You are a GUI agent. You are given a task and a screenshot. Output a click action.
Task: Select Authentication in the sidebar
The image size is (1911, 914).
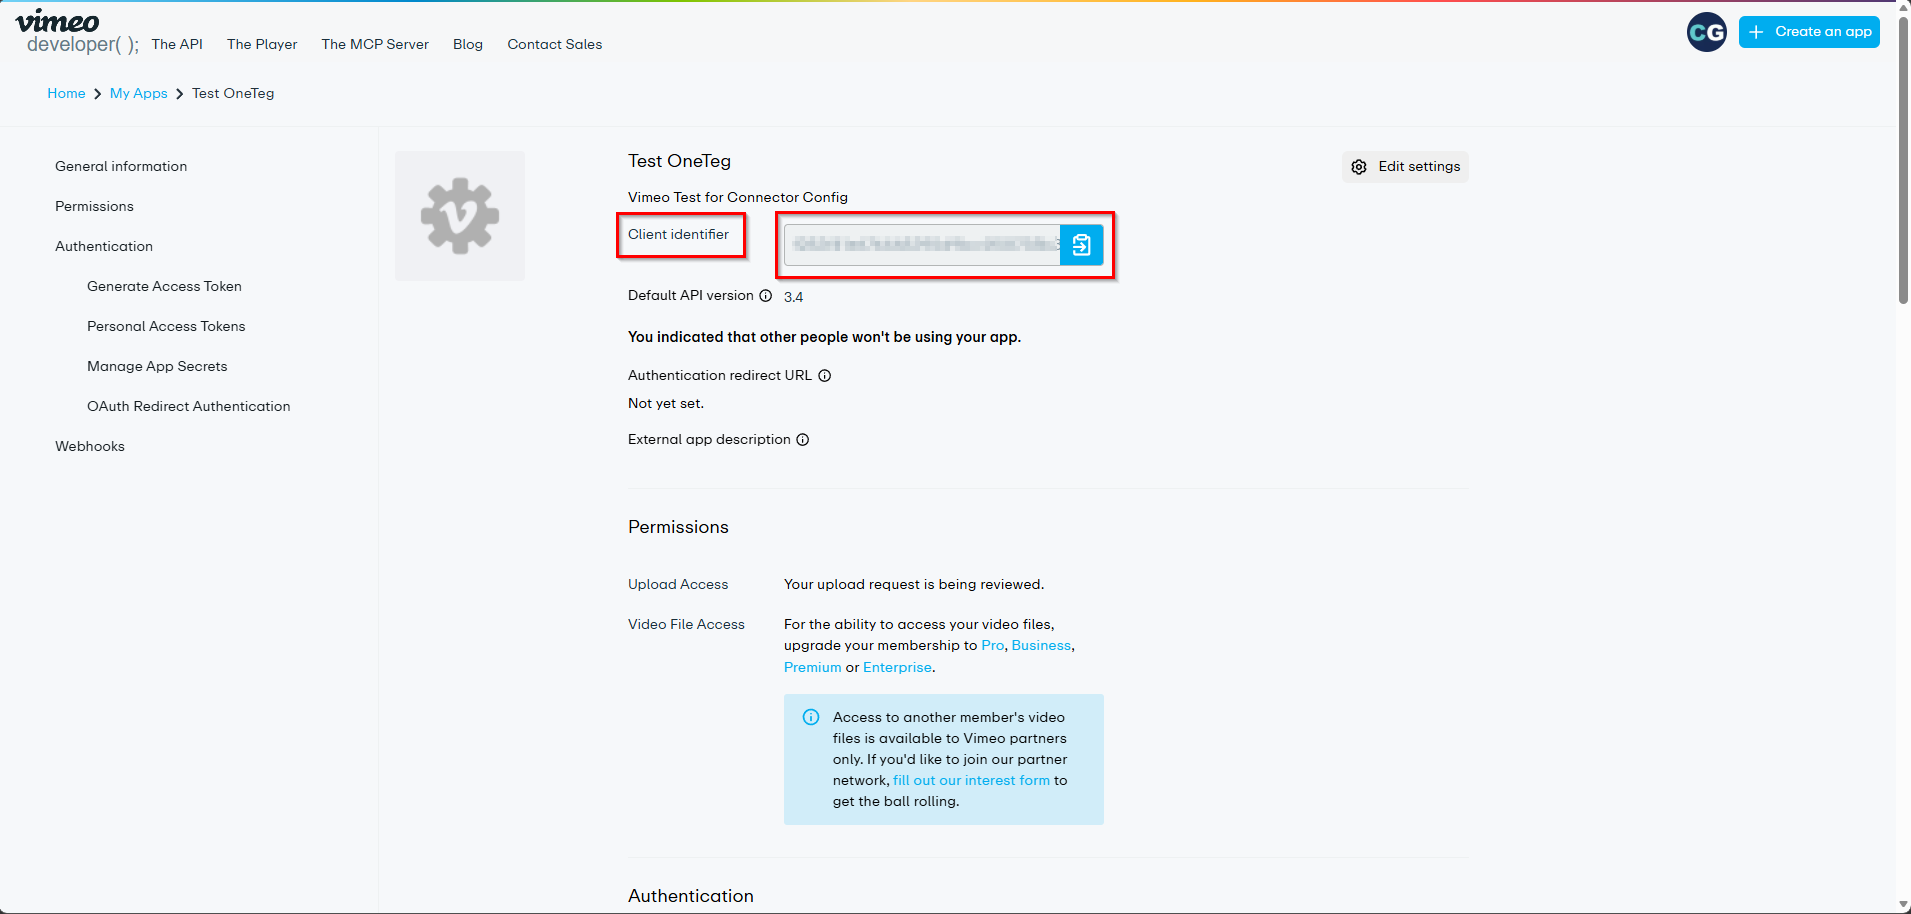[x=104, y=246]
